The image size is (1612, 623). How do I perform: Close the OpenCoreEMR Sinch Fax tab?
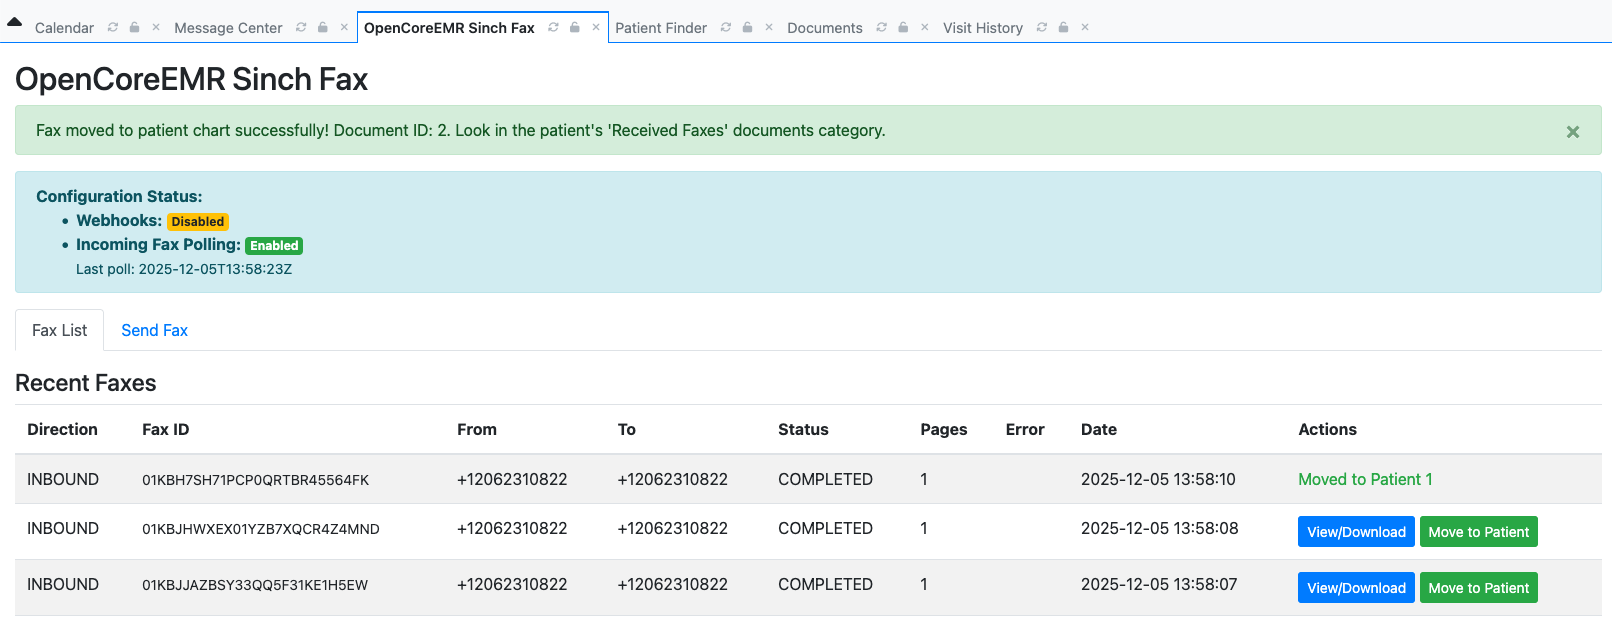coord(596,27)
